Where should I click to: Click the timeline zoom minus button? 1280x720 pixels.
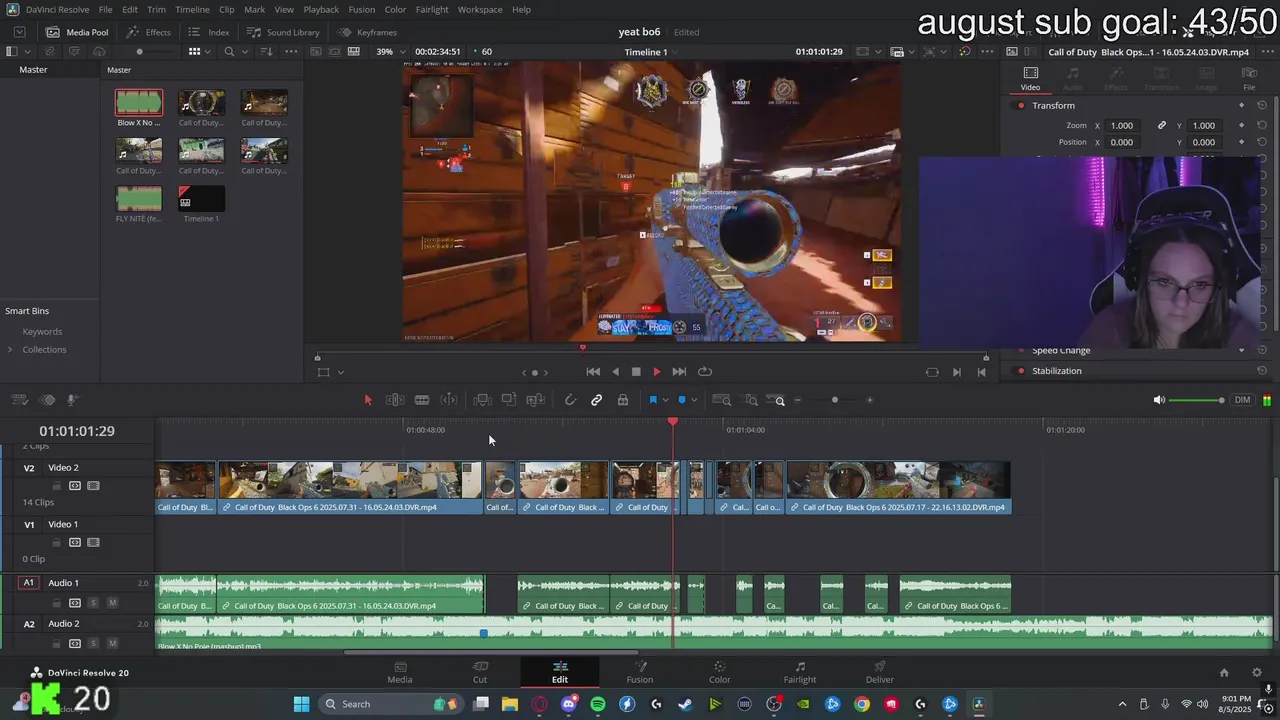click(797, 400)
